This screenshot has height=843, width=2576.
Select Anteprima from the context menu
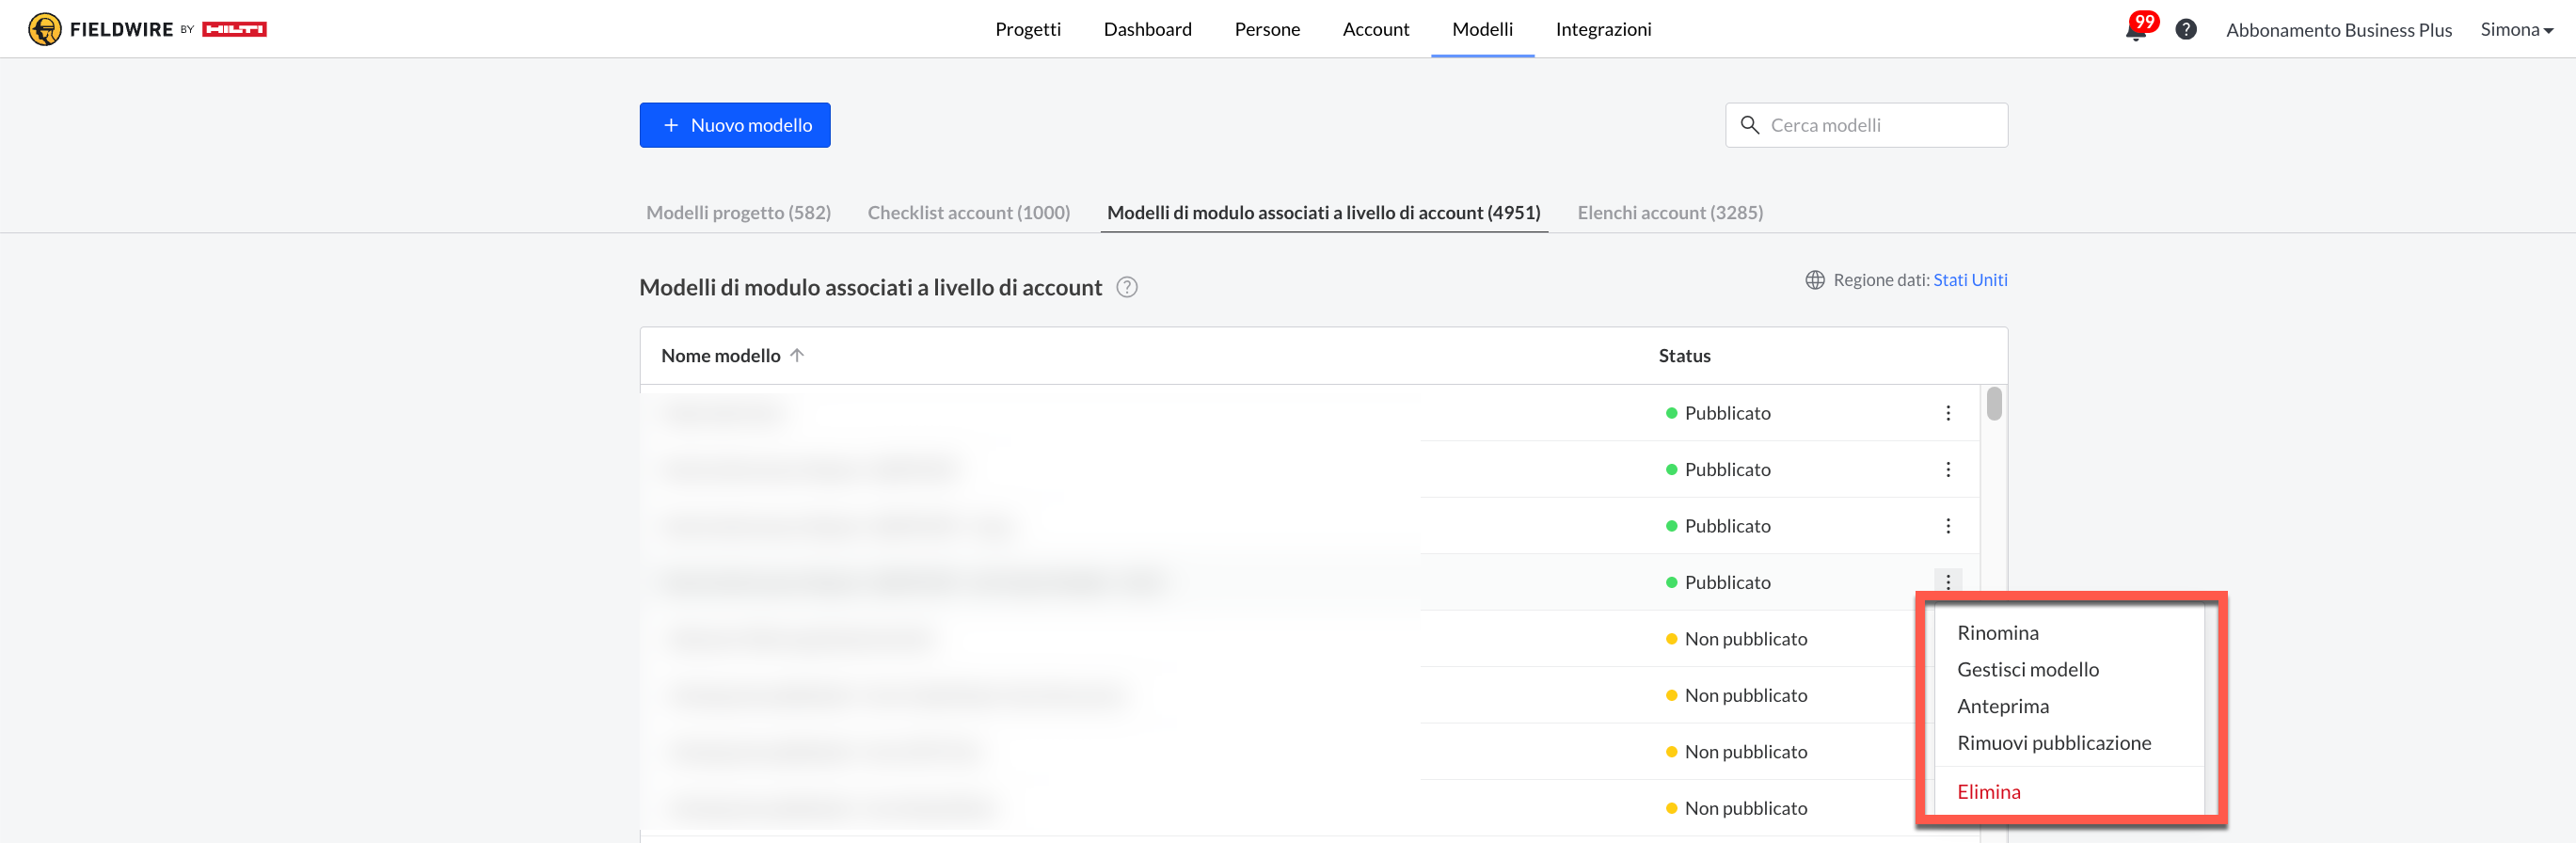click(2002, 707)
